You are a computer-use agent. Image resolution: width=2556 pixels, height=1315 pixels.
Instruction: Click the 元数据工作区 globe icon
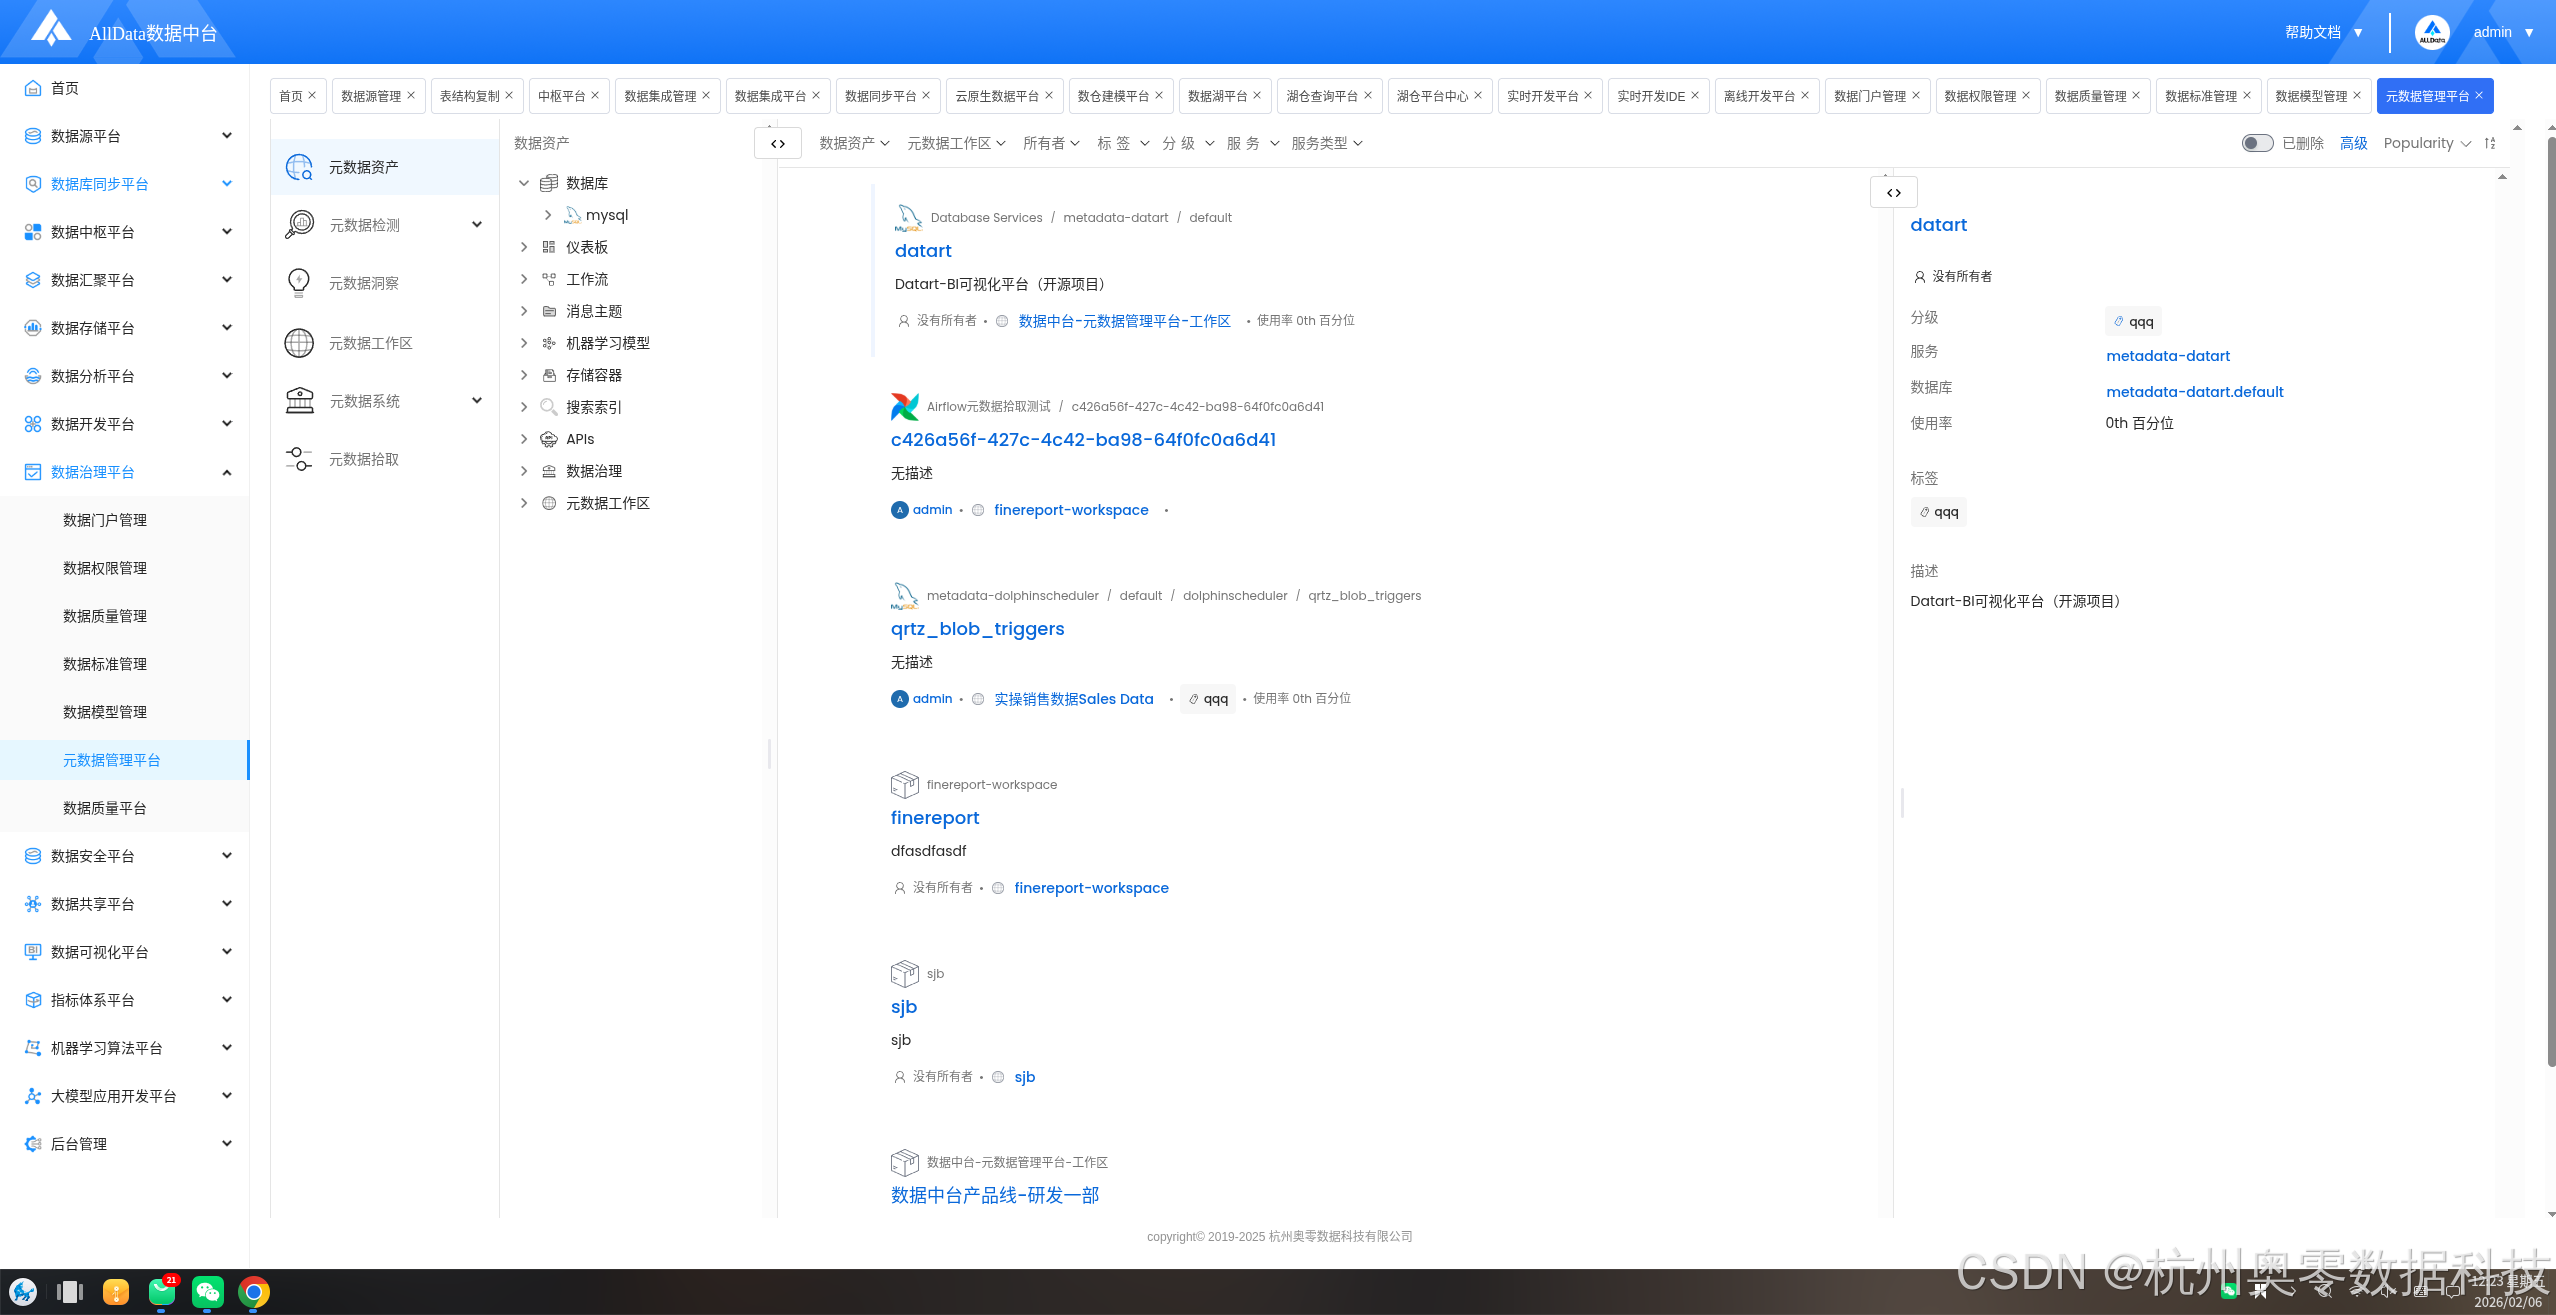(299, 343)
